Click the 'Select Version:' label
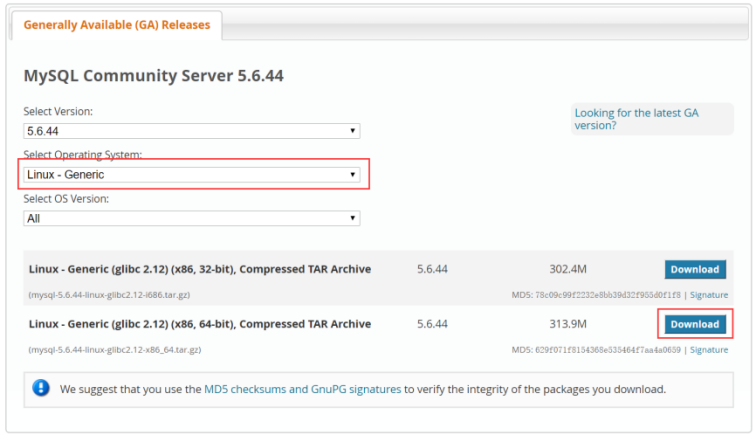This screenshot has width=756, height=435. click(x=58, y=111)
